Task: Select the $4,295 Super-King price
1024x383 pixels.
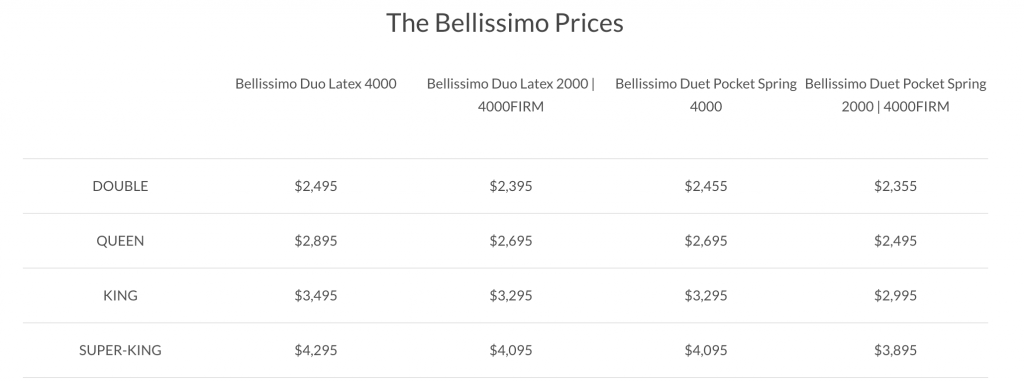Action: coord(315,350)
